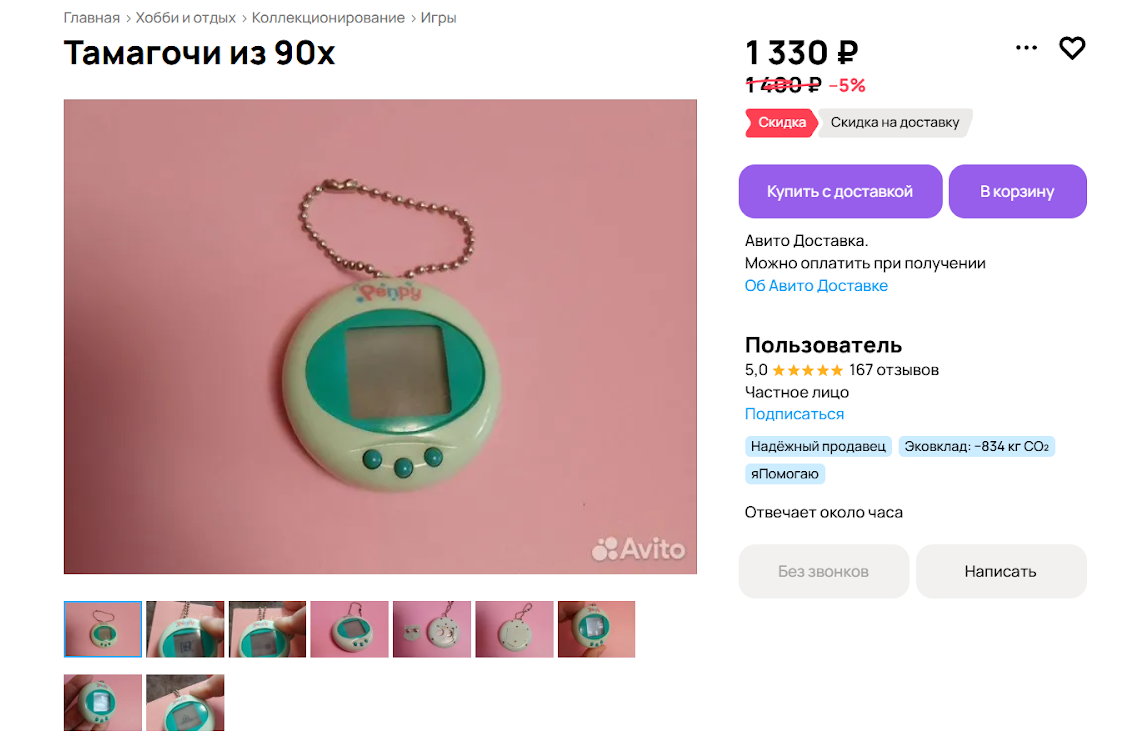This screenshot has height=748, width=1124.
Task: Add listing to favorites with heart icon
Action: coord(1072,48)
